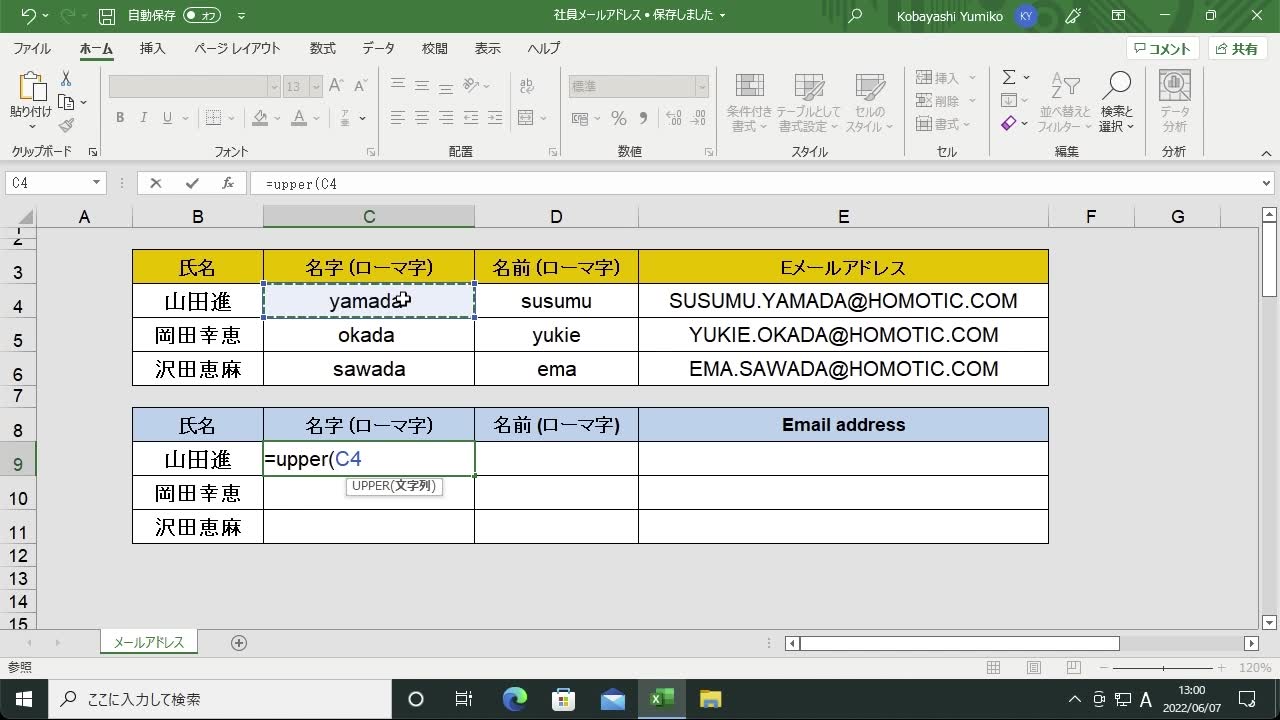Open the Name Box dropdown arrow
This screenshot has width=1280, height=720.
tap(96, 183)
